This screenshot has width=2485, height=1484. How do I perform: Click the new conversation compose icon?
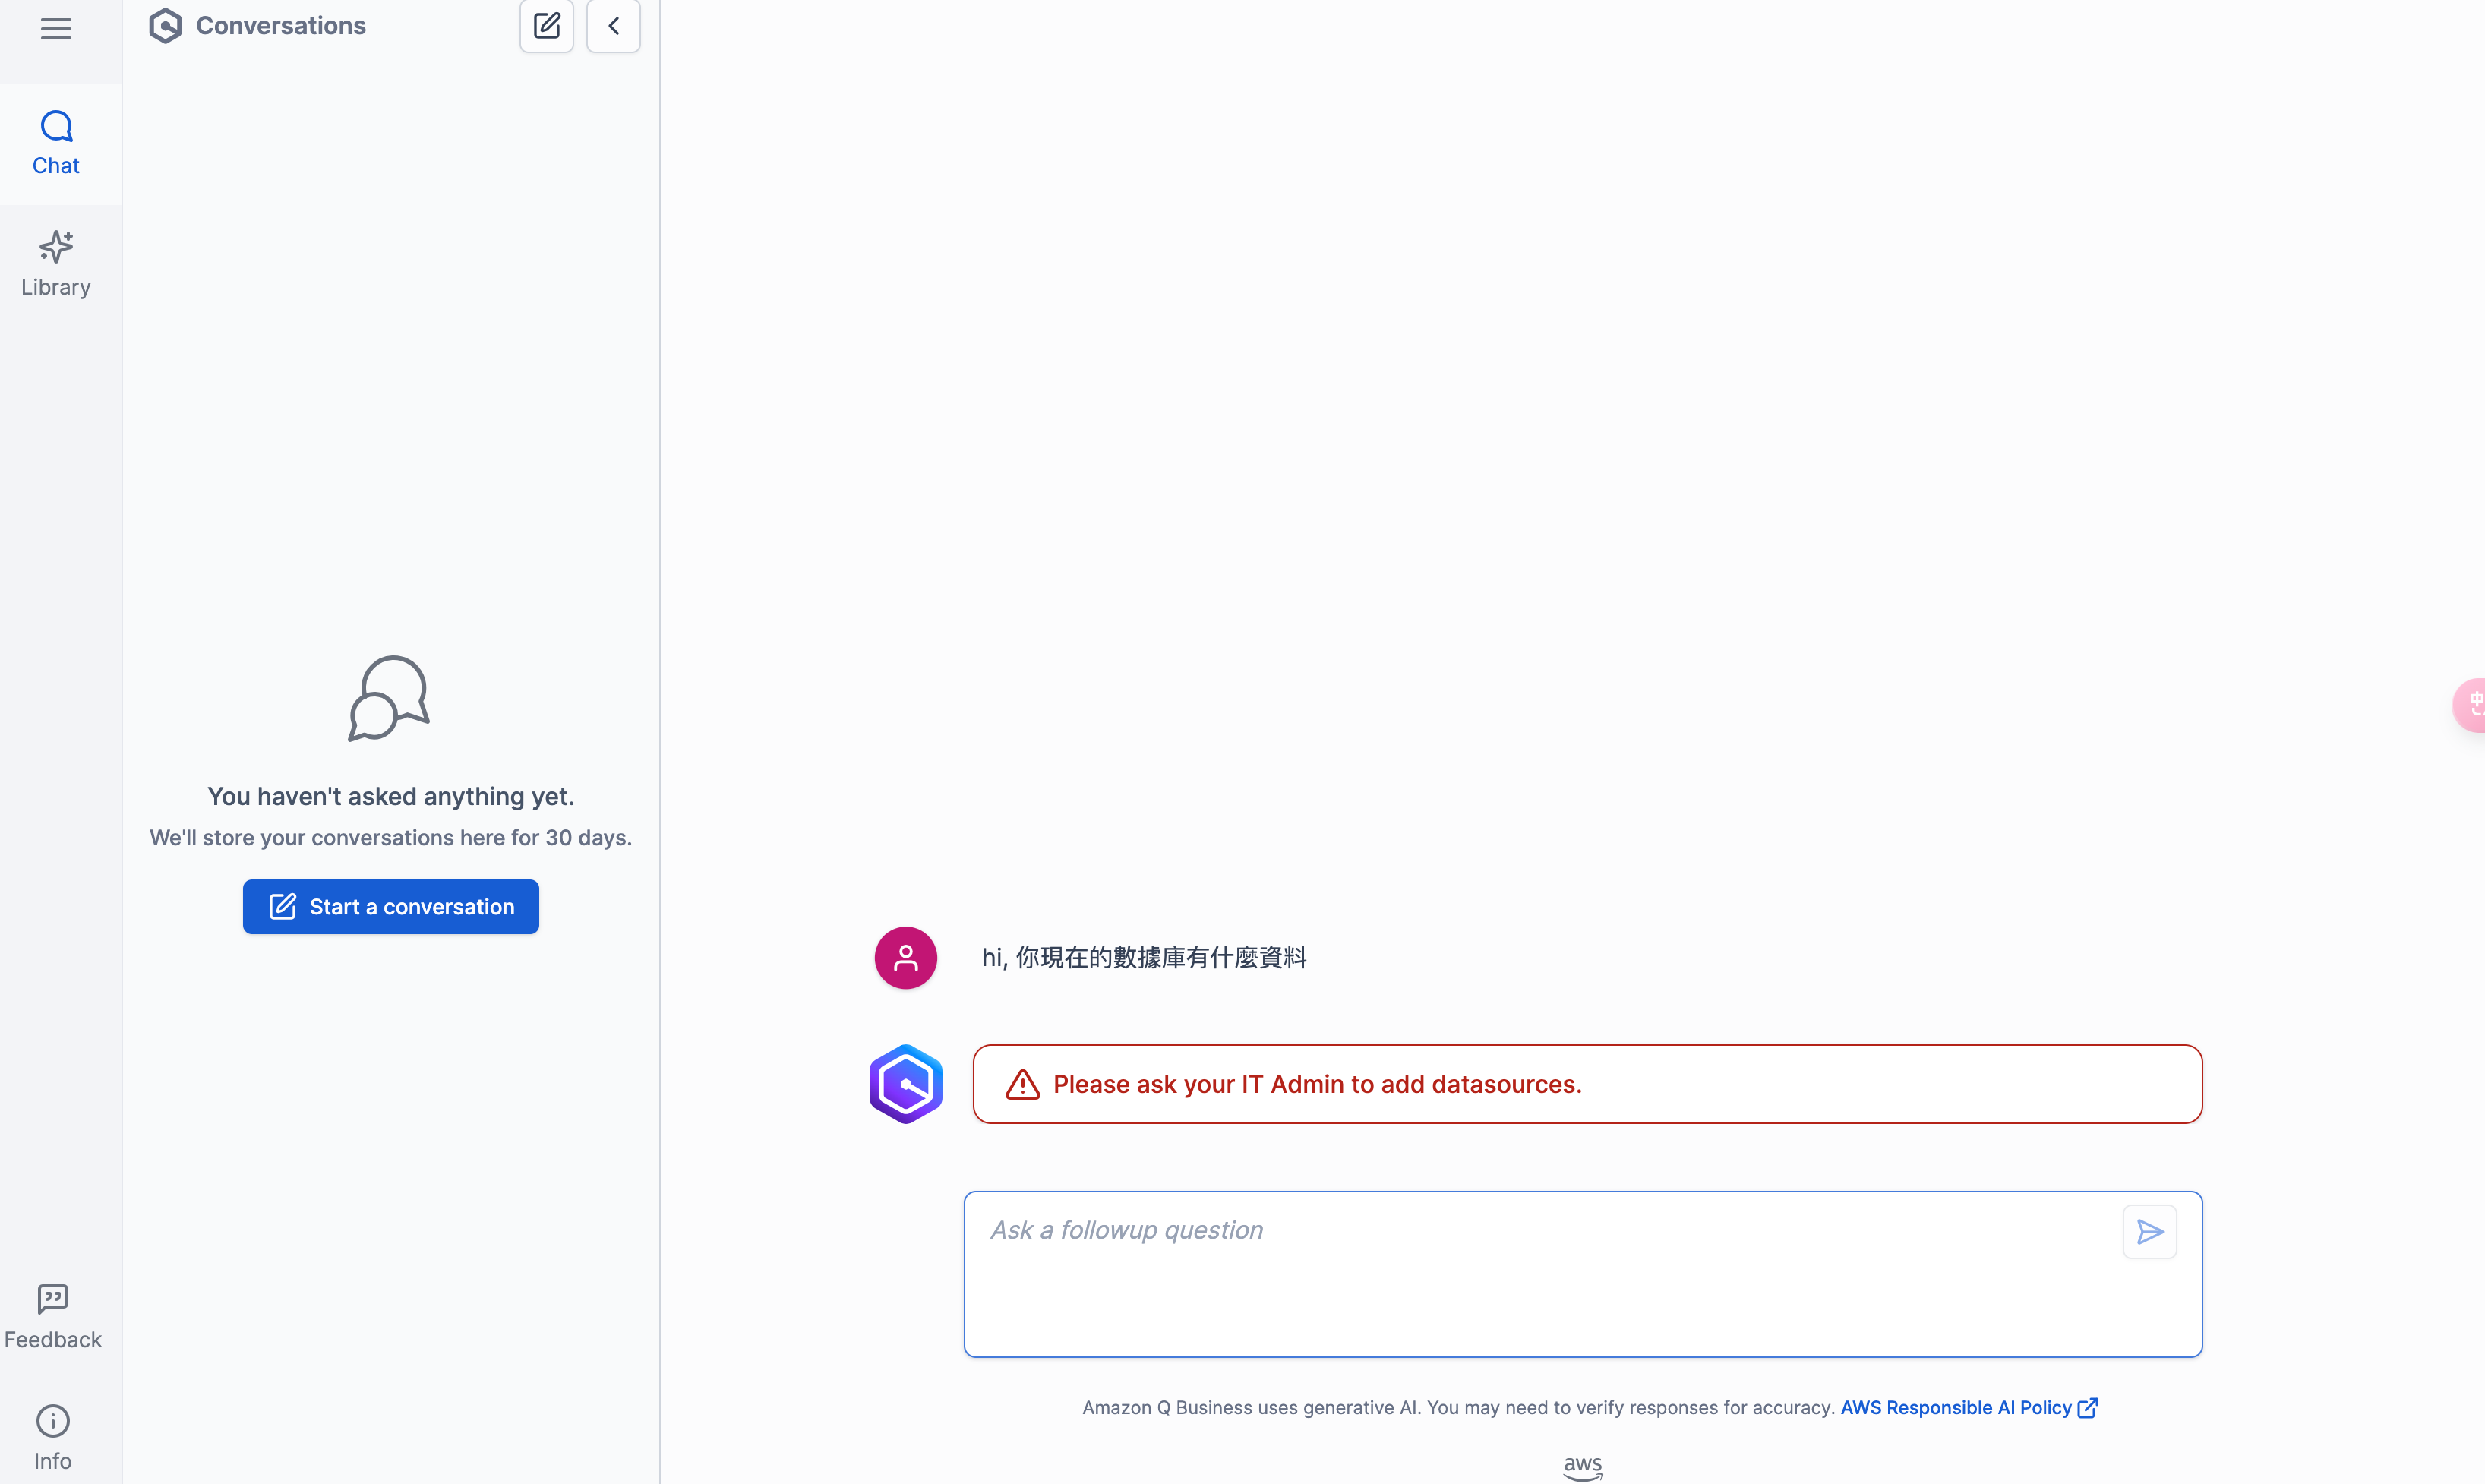click(546, 27)
